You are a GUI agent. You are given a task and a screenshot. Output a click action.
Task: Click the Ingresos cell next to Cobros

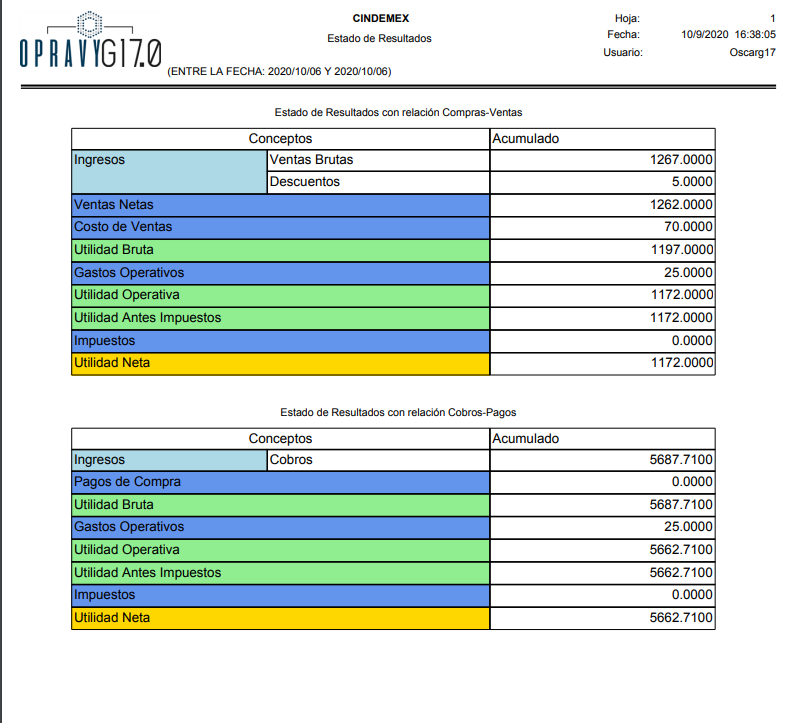click(x=169, y=460)
